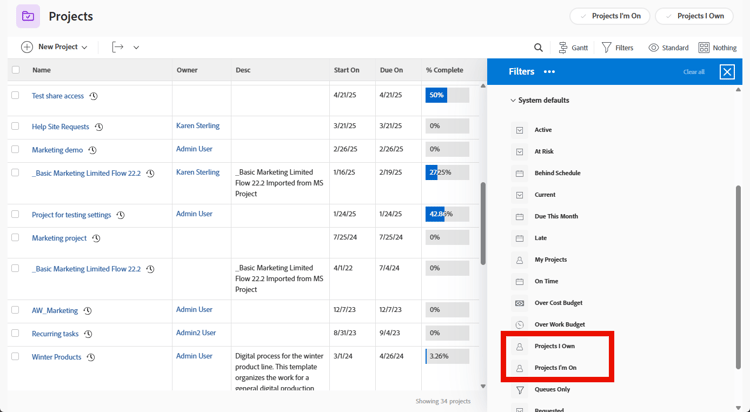Select the Queues Only filter
Screen dimensions: 750x412
tap(552, 390)
